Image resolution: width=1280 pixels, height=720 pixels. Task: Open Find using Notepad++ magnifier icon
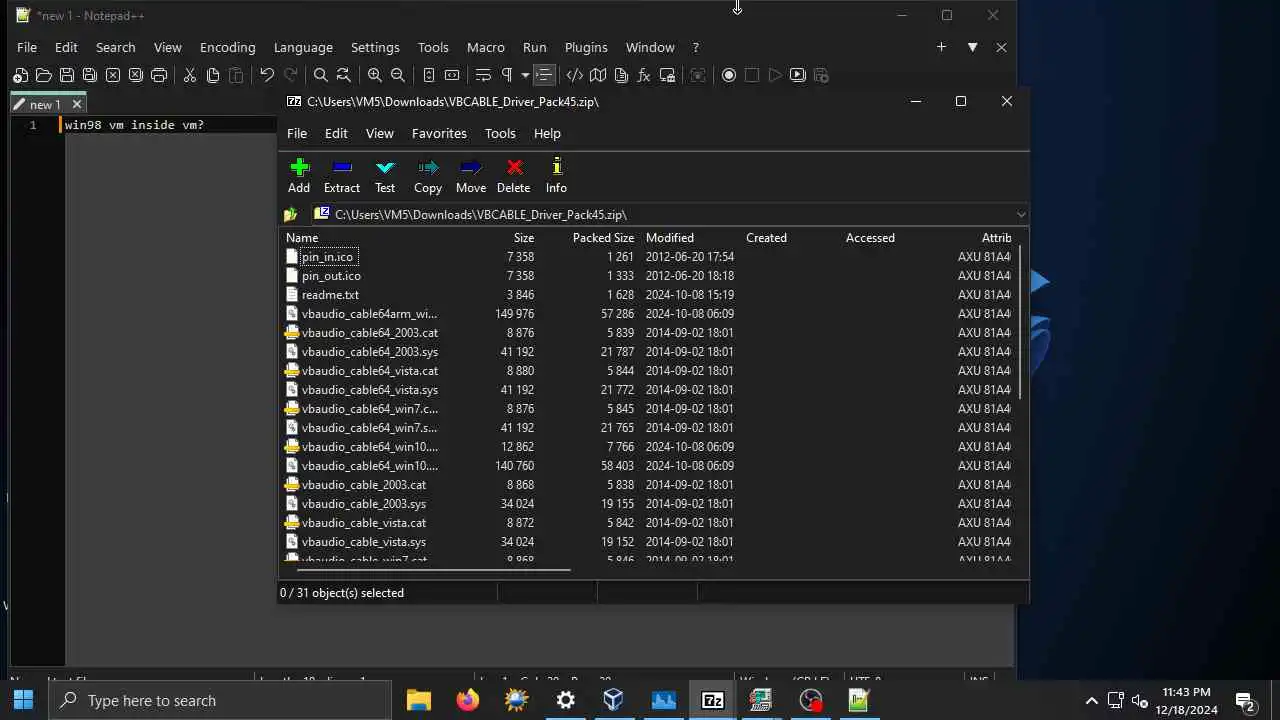[320, 75]
